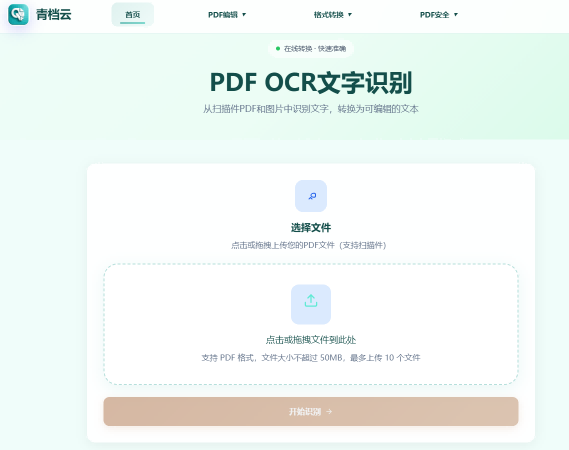569x450 pixels.
Task: Click the 青档云 logo icon
Action: point(18,15)
